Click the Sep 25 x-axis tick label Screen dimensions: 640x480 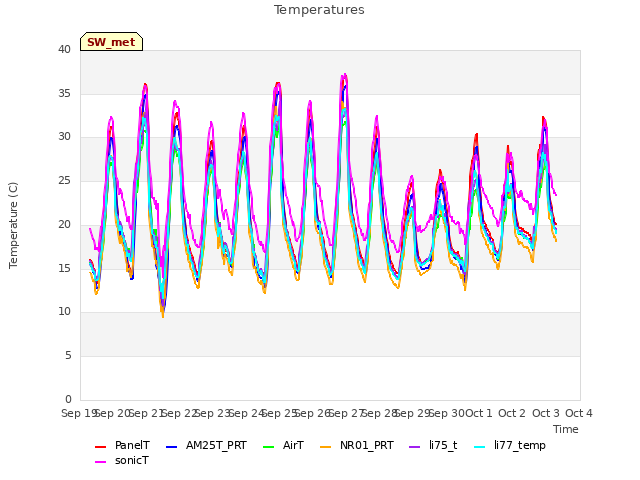(279, 413)
